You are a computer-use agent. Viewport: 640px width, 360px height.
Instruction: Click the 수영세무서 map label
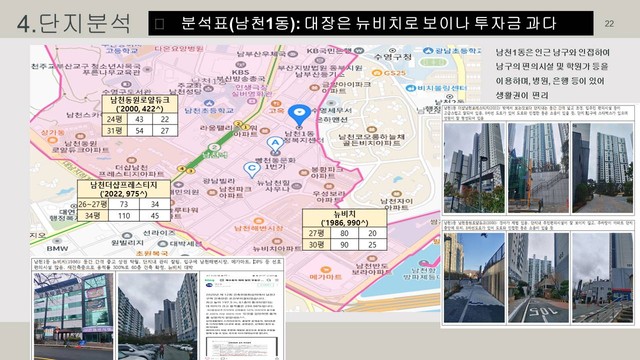331,110
